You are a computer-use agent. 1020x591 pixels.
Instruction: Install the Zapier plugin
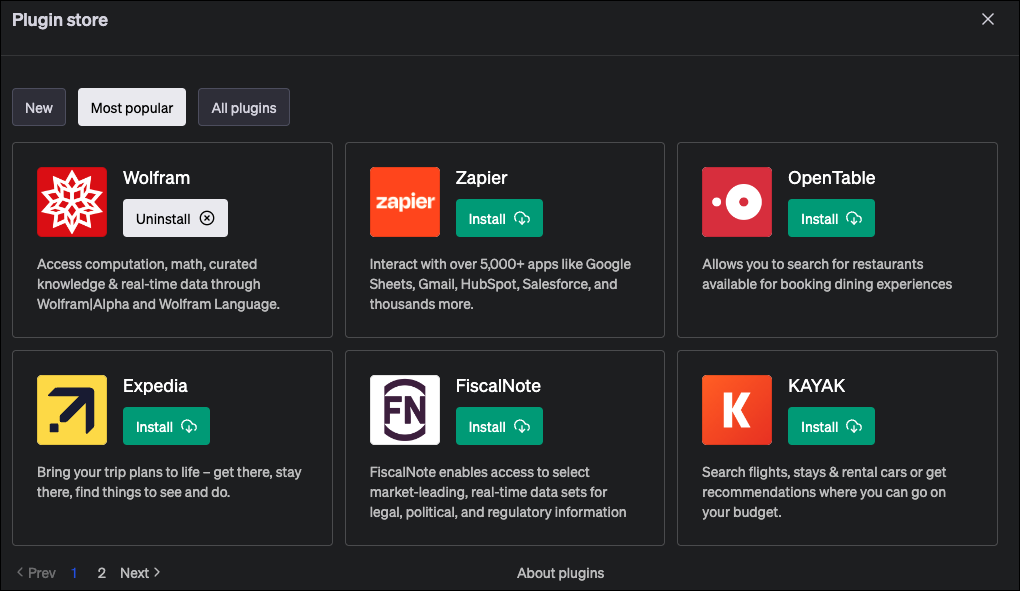coord(499,218)
